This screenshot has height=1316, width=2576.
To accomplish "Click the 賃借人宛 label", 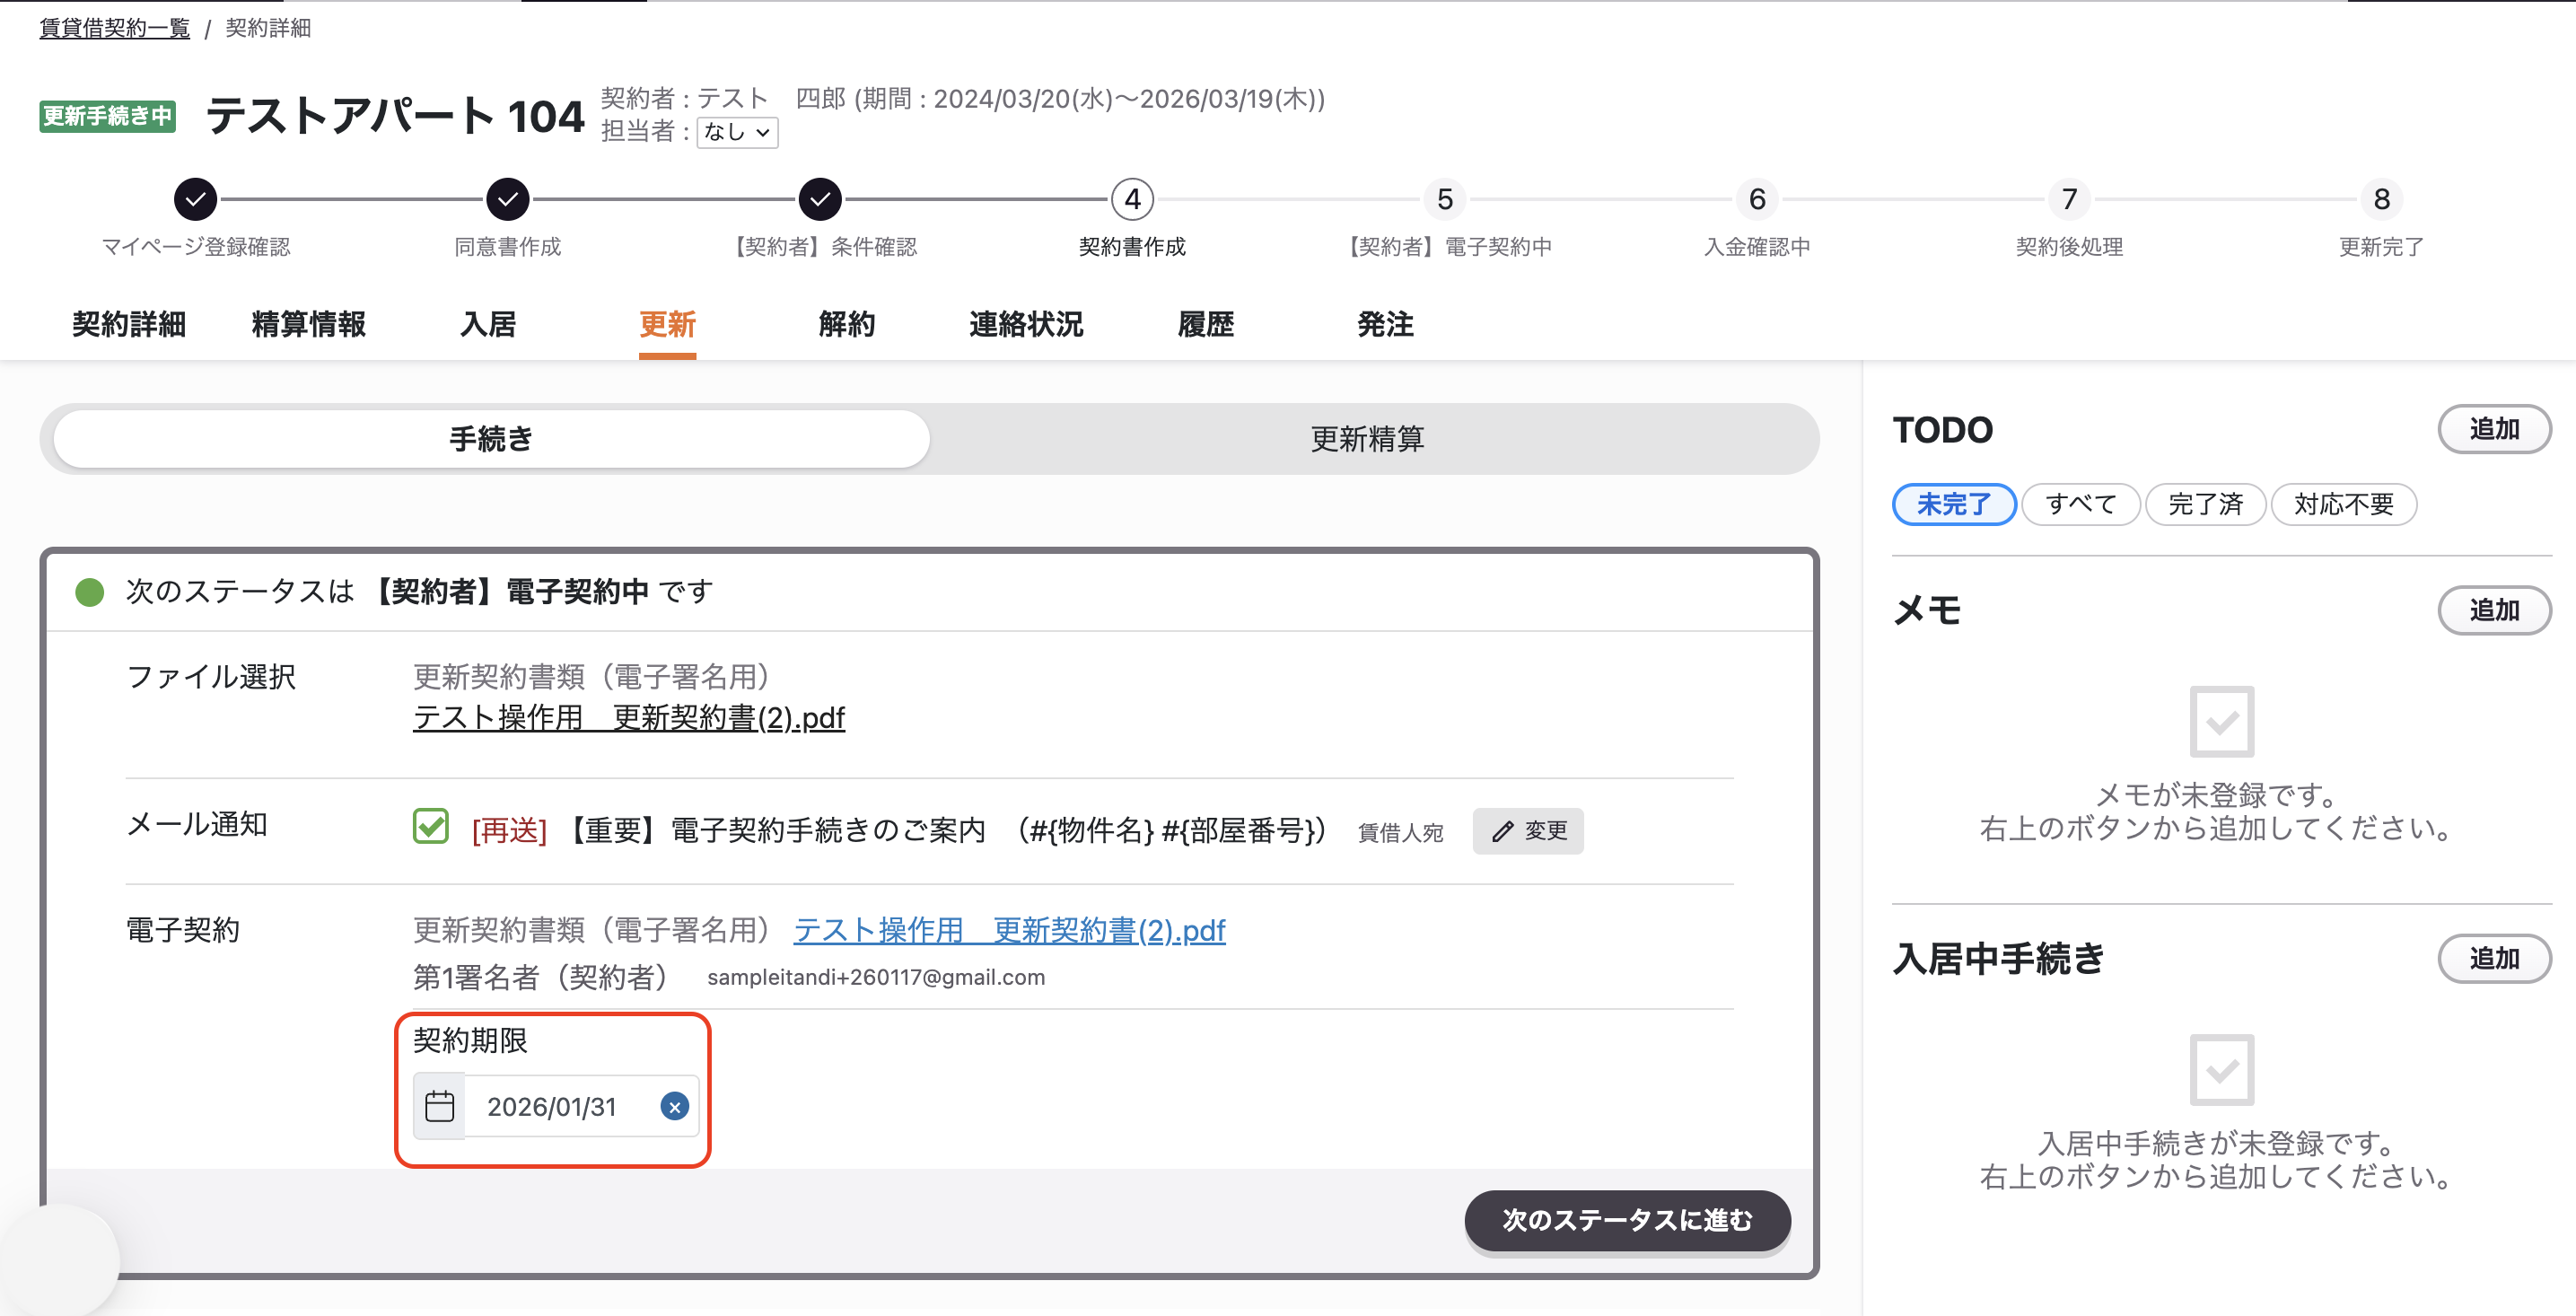I will point(1400,833).
